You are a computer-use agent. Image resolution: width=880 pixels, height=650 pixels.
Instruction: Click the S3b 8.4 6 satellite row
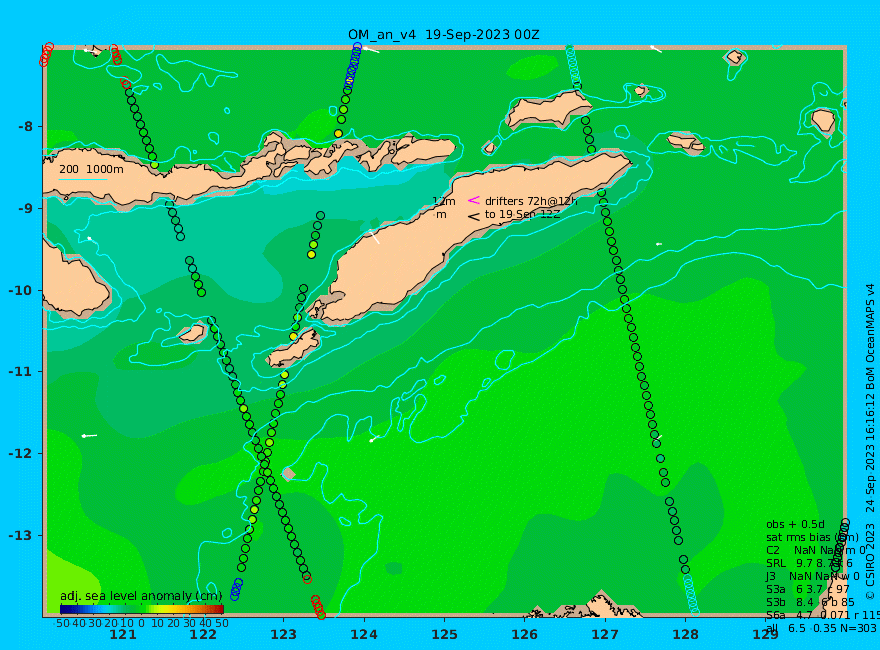[x=810, y=602]
